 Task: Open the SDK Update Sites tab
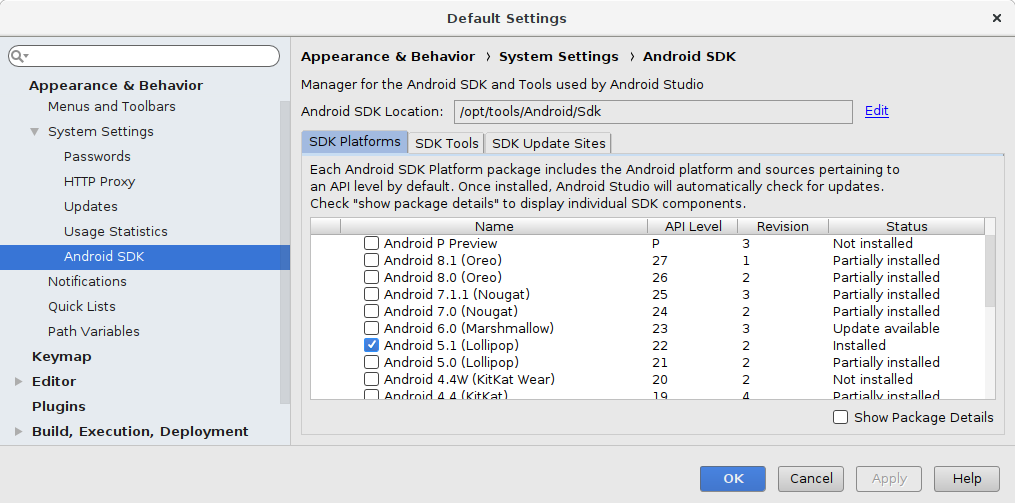click(x=548, y=143)
